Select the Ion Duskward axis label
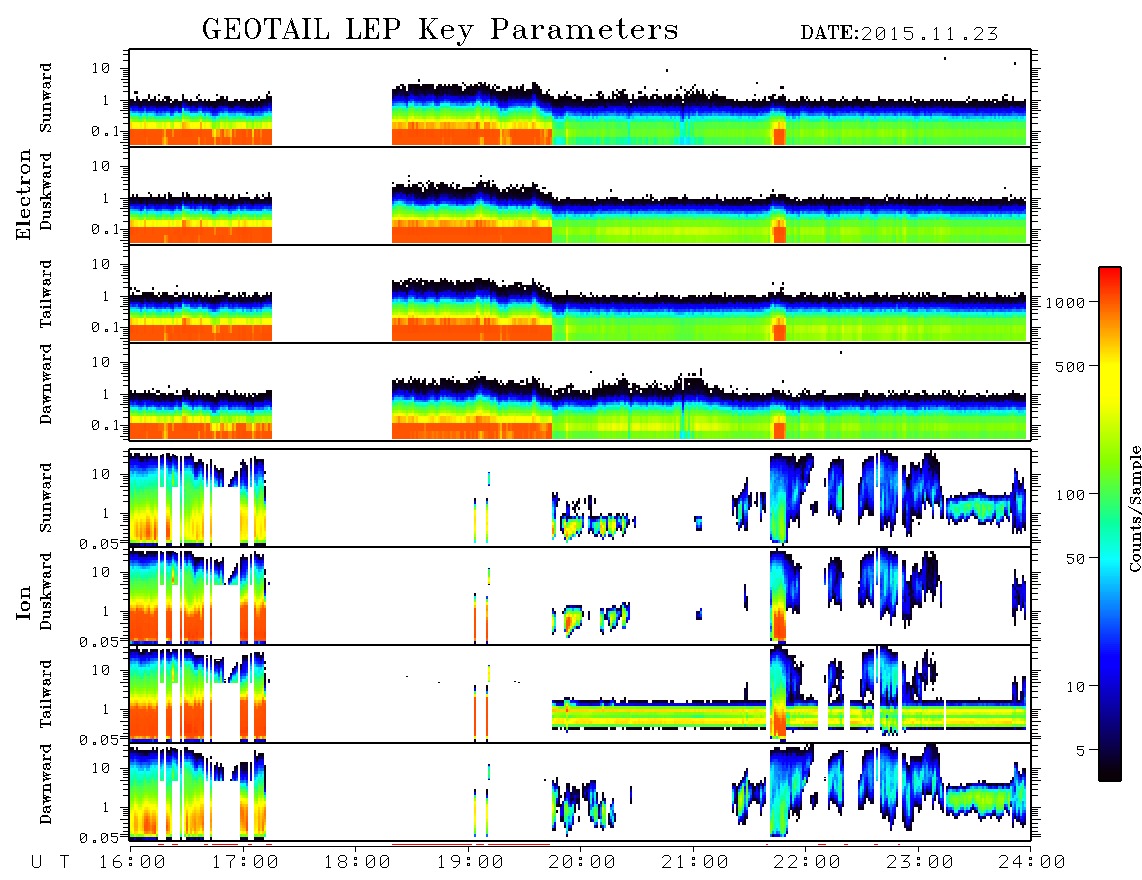Viewport: 1142px width, 880px height. pyautogui.click(x=46, y=592)
